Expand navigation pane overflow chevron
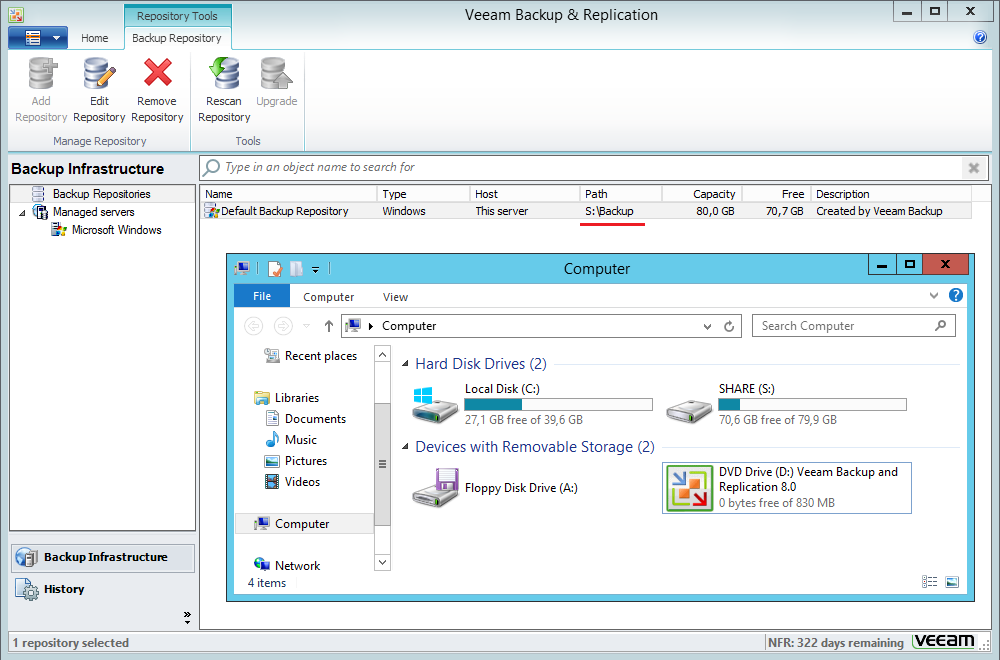 187,617
